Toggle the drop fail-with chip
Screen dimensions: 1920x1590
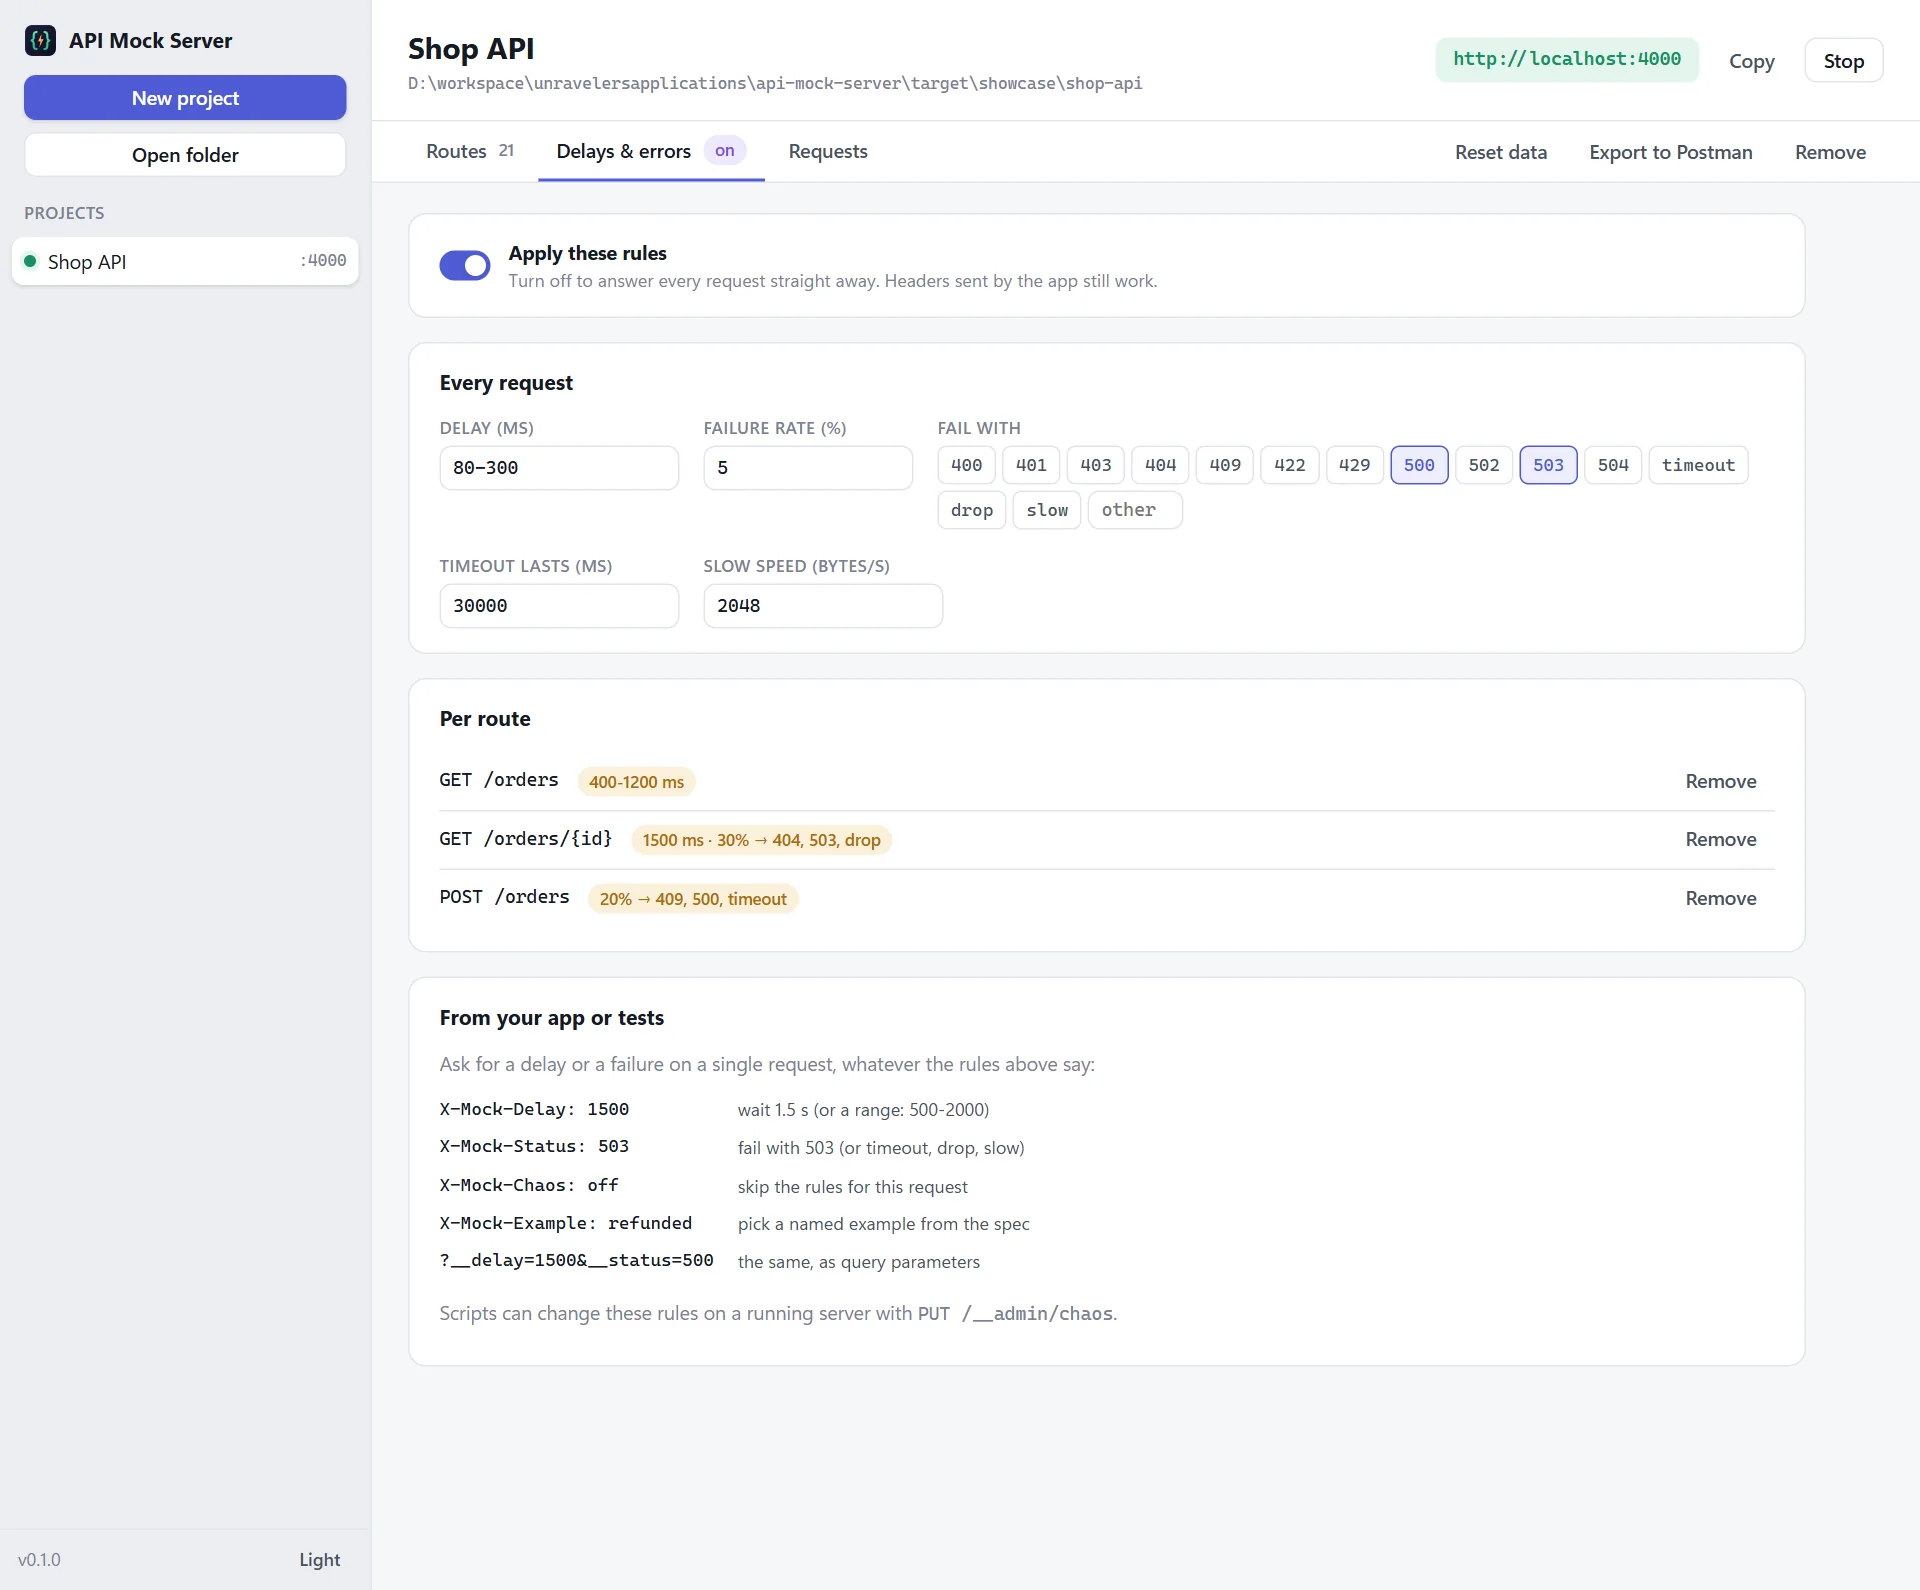972,510
